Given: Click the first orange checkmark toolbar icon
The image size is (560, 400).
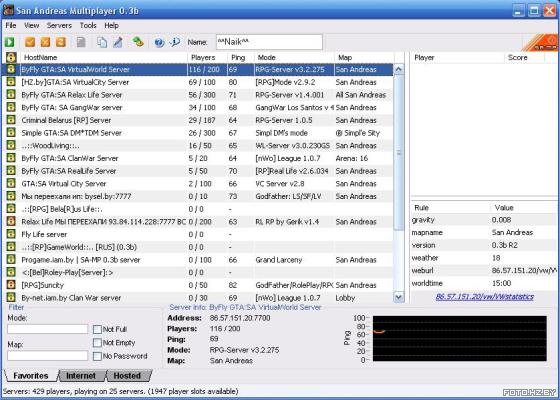Looking at the screenshot, I should [x=30, y=42].
